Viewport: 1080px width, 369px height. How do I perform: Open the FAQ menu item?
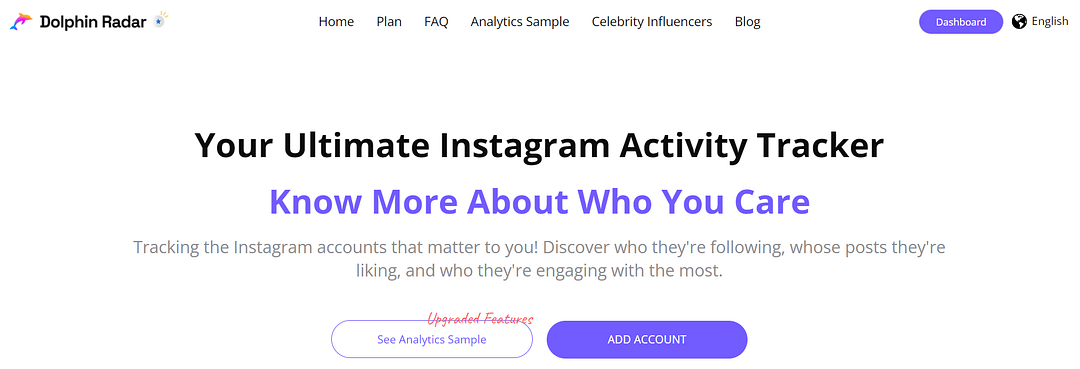click(436, 21)
